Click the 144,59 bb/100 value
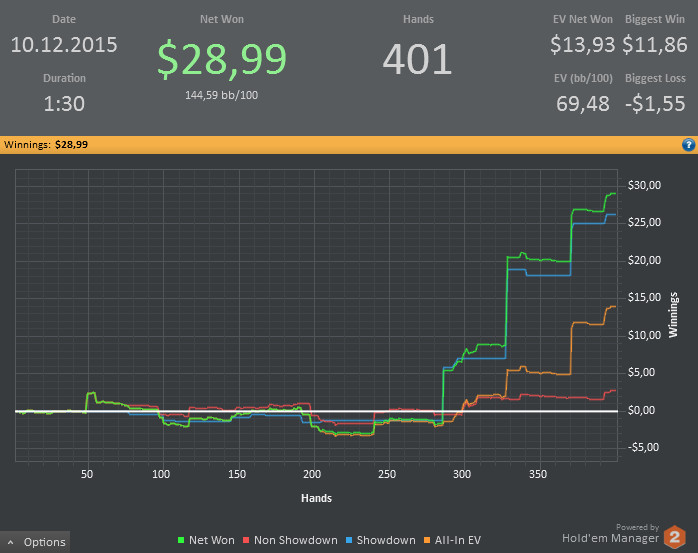698x553 pixels. click(x=222, y=95)
